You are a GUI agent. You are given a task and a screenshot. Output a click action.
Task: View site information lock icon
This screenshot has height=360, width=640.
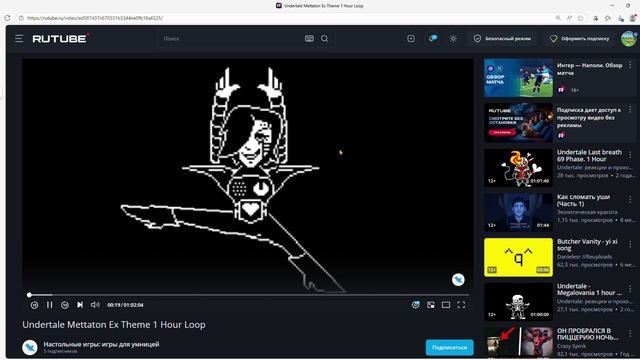click(x=21, y=18)
